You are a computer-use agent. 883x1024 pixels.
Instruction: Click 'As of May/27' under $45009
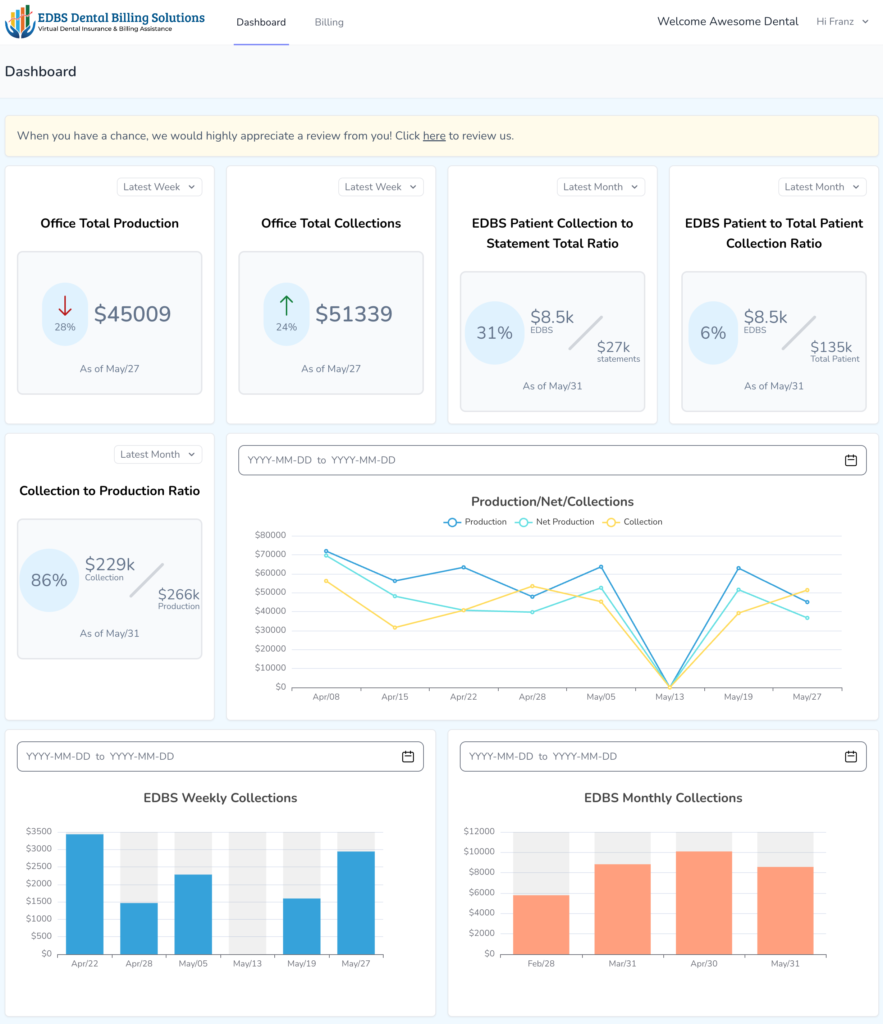pos(110,369)
